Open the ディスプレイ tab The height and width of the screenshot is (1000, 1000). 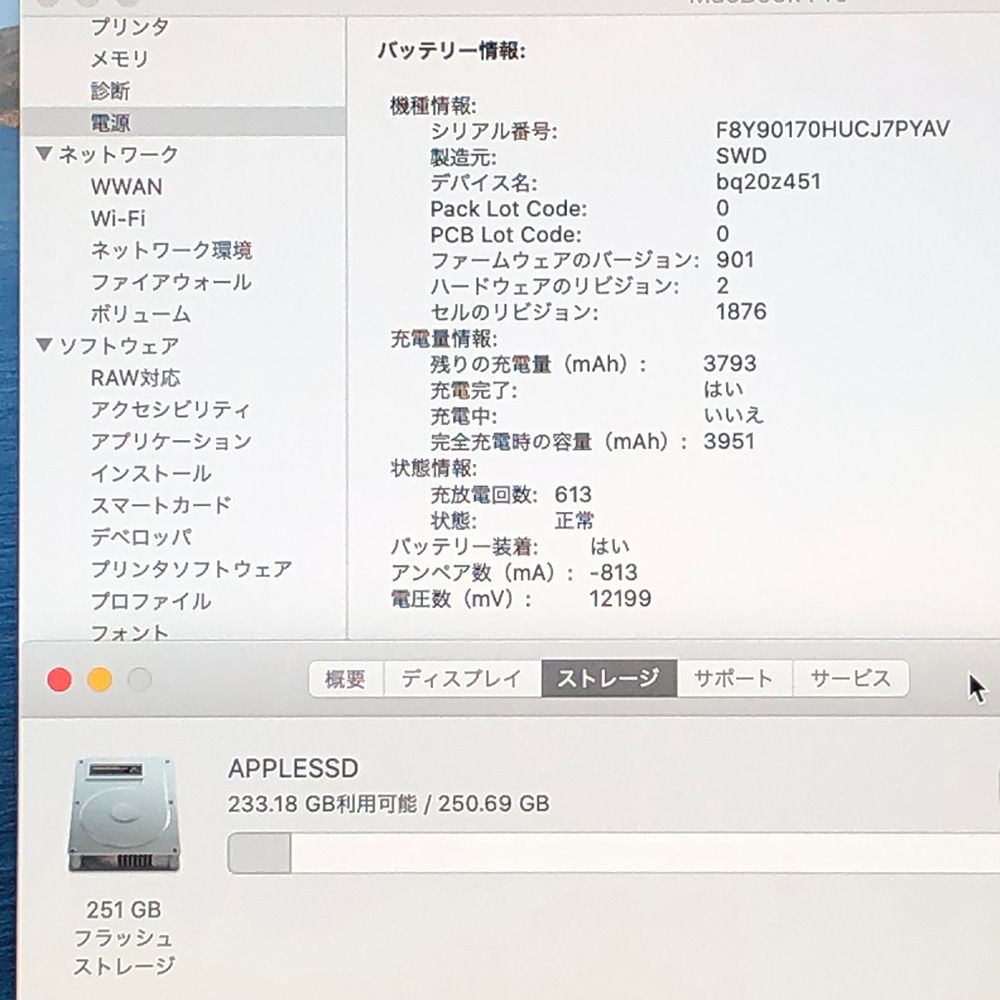tap(462, 679)
